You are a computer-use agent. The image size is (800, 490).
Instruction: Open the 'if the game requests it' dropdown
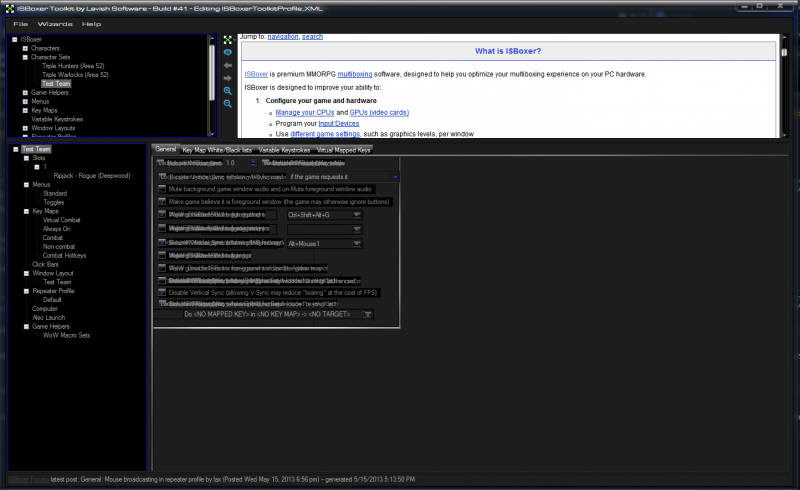pos(395,177)
